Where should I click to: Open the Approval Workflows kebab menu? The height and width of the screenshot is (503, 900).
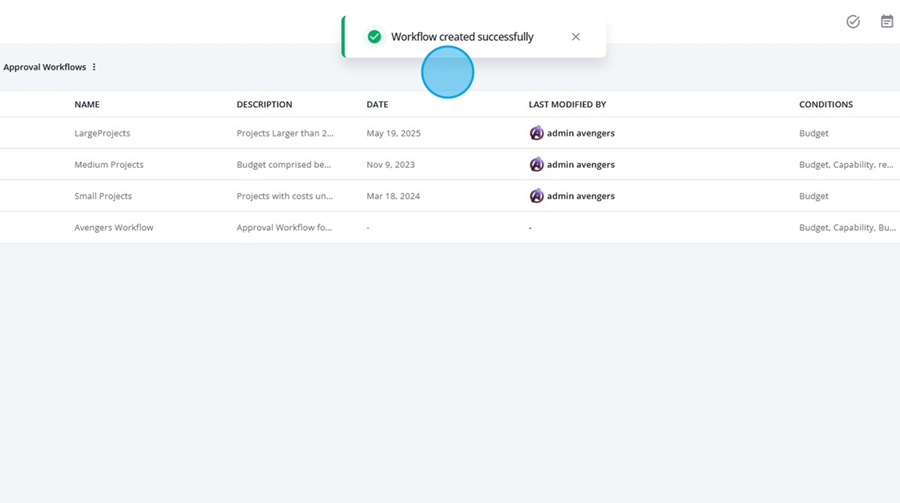[x=94, y=67]
